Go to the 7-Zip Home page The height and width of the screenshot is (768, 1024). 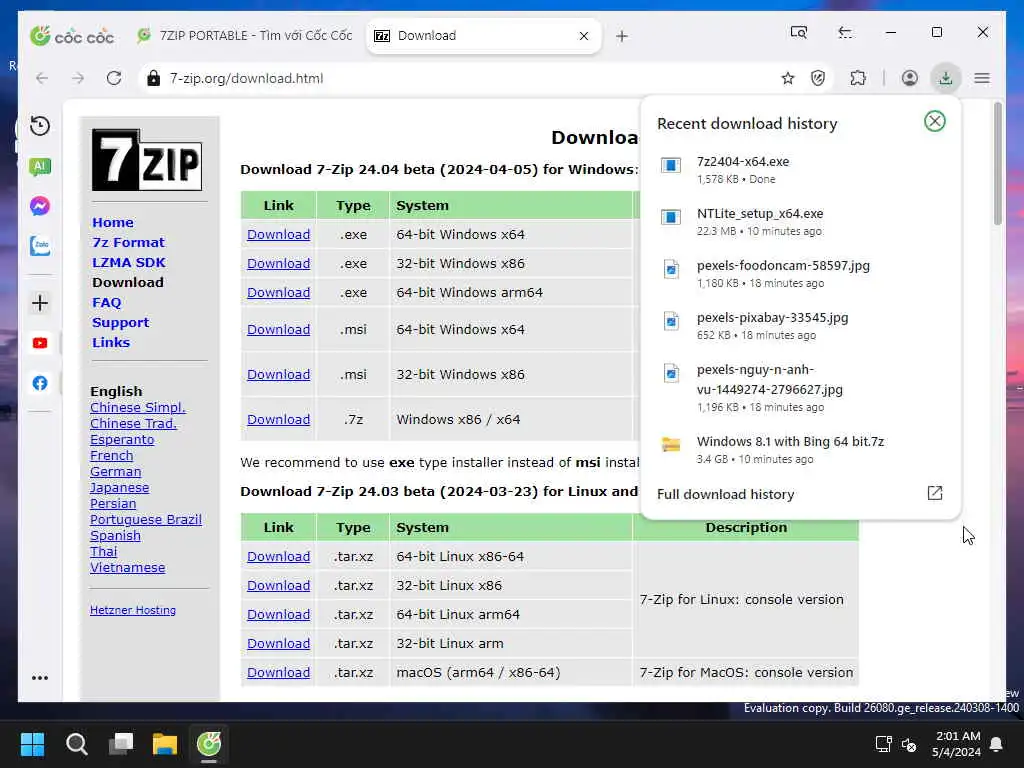(113, 222)
